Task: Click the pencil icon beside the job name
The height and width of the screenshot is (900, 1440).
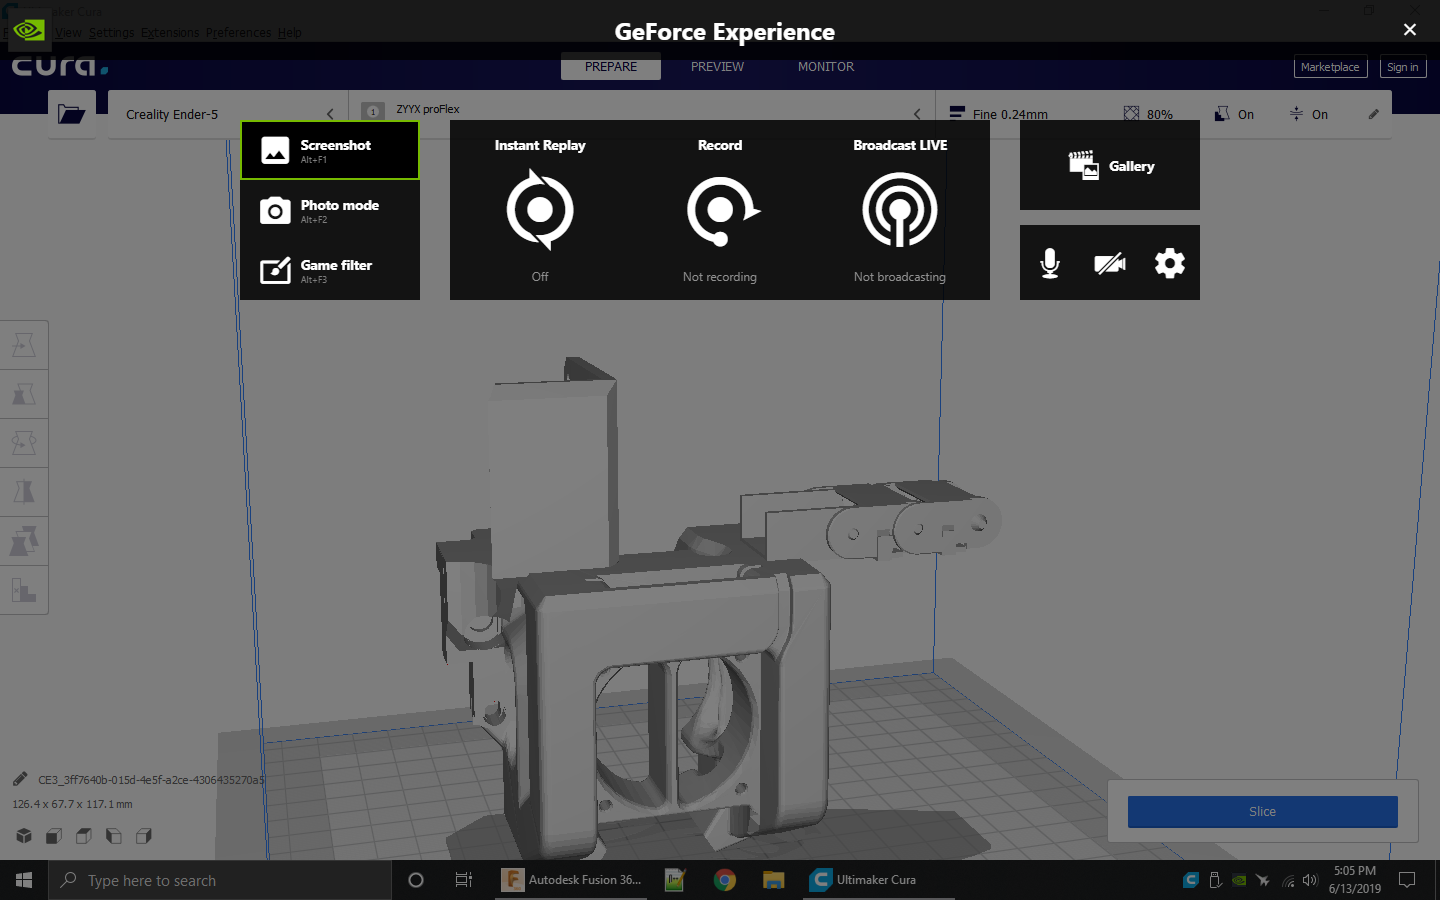Action: point(20,779)
